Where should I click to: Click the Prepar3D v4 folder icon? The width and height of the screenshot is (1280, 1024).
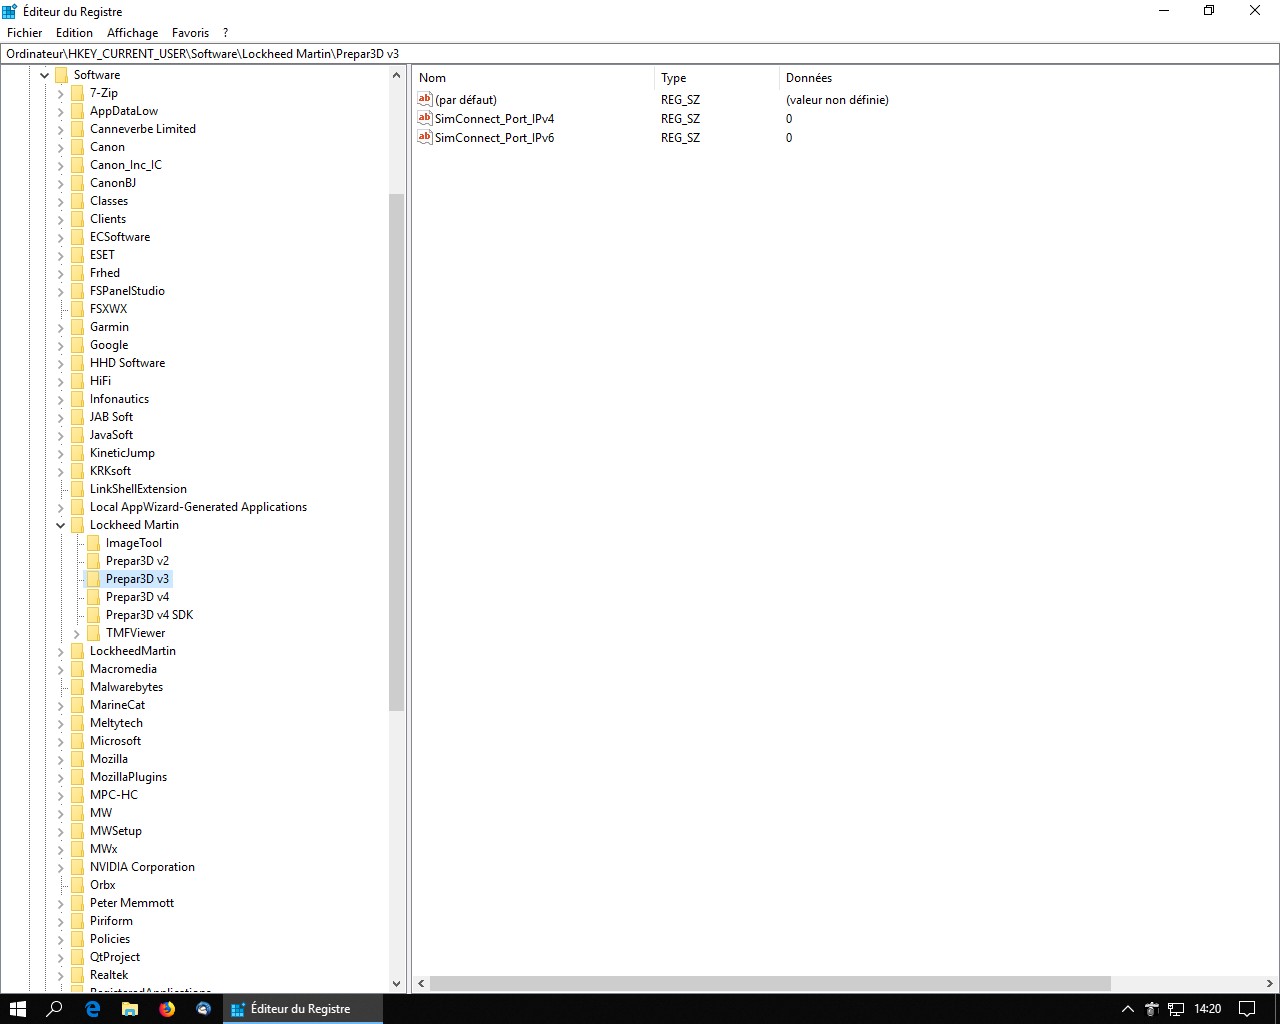click(93, 597)
